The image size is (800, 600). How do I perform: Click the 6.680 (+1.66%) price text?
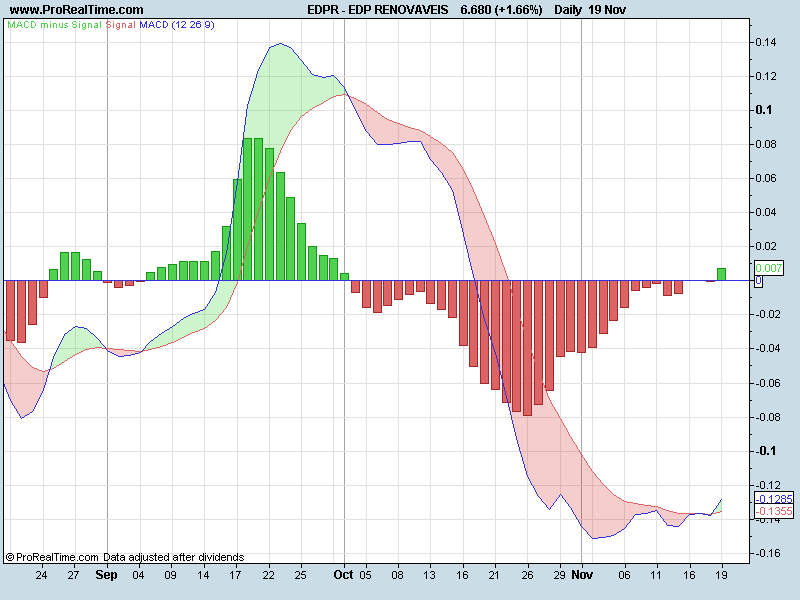coord(501,10)
